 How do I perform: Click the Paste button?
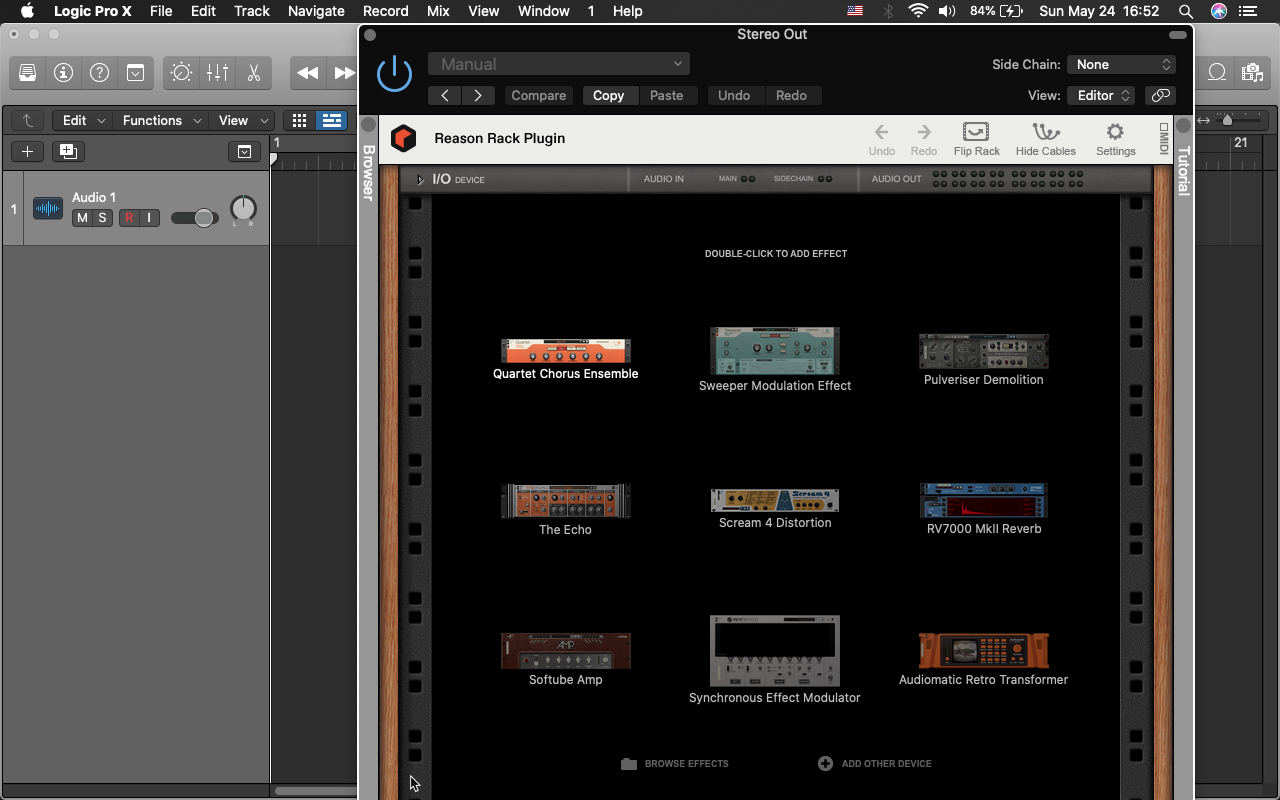click(x=666, y=96)
